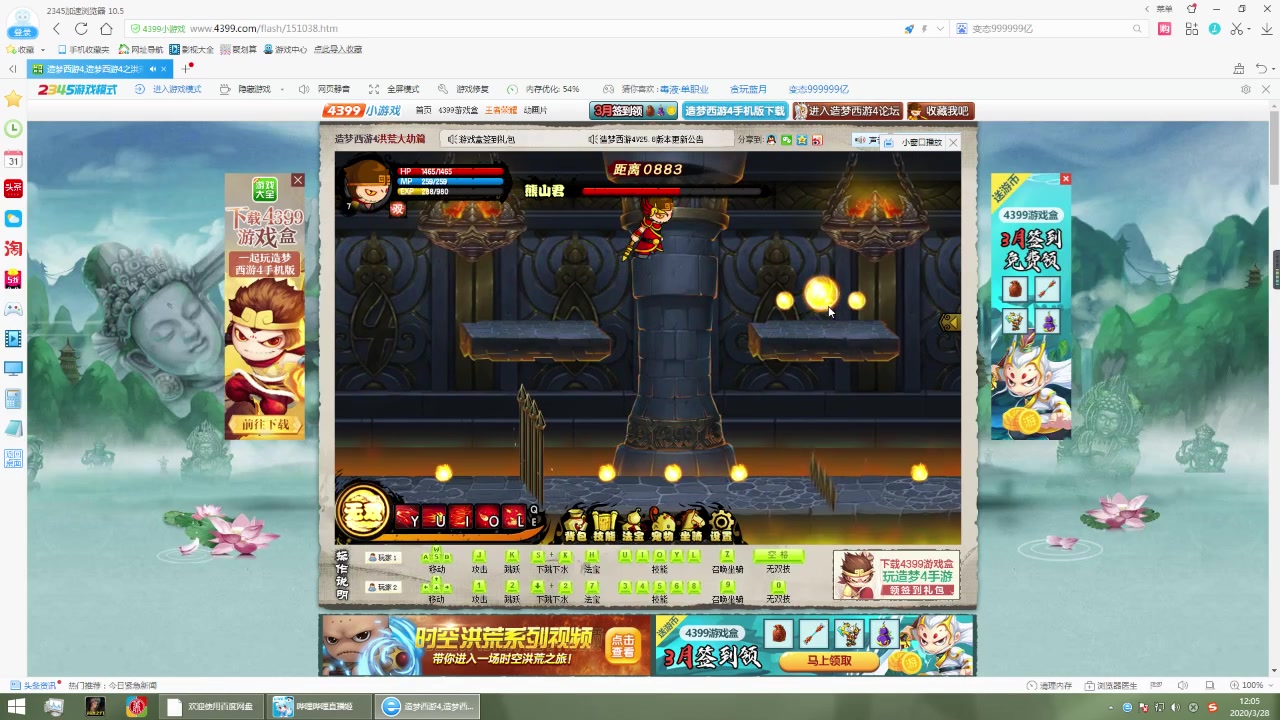
Task: Expand the scissors tool dropdown arrow
Action: (1249, 29)
